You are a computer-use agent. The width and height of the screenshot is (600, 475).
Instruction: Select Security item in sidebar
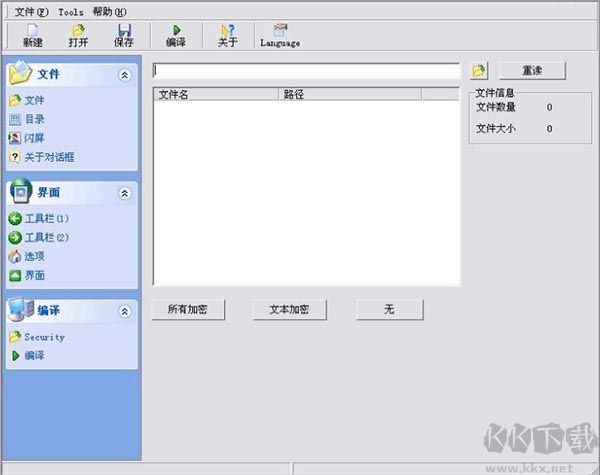(37, 337)
